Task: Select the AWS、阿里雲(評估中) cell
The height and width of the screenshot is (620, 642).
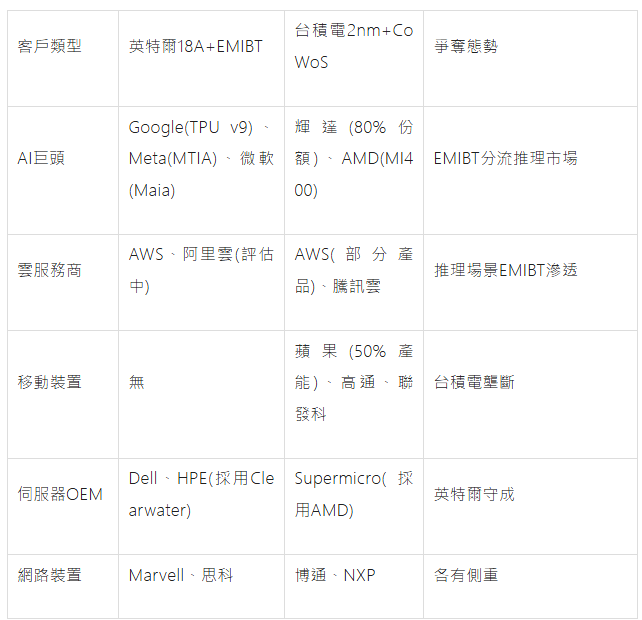Action: click(x=200, y=270)
